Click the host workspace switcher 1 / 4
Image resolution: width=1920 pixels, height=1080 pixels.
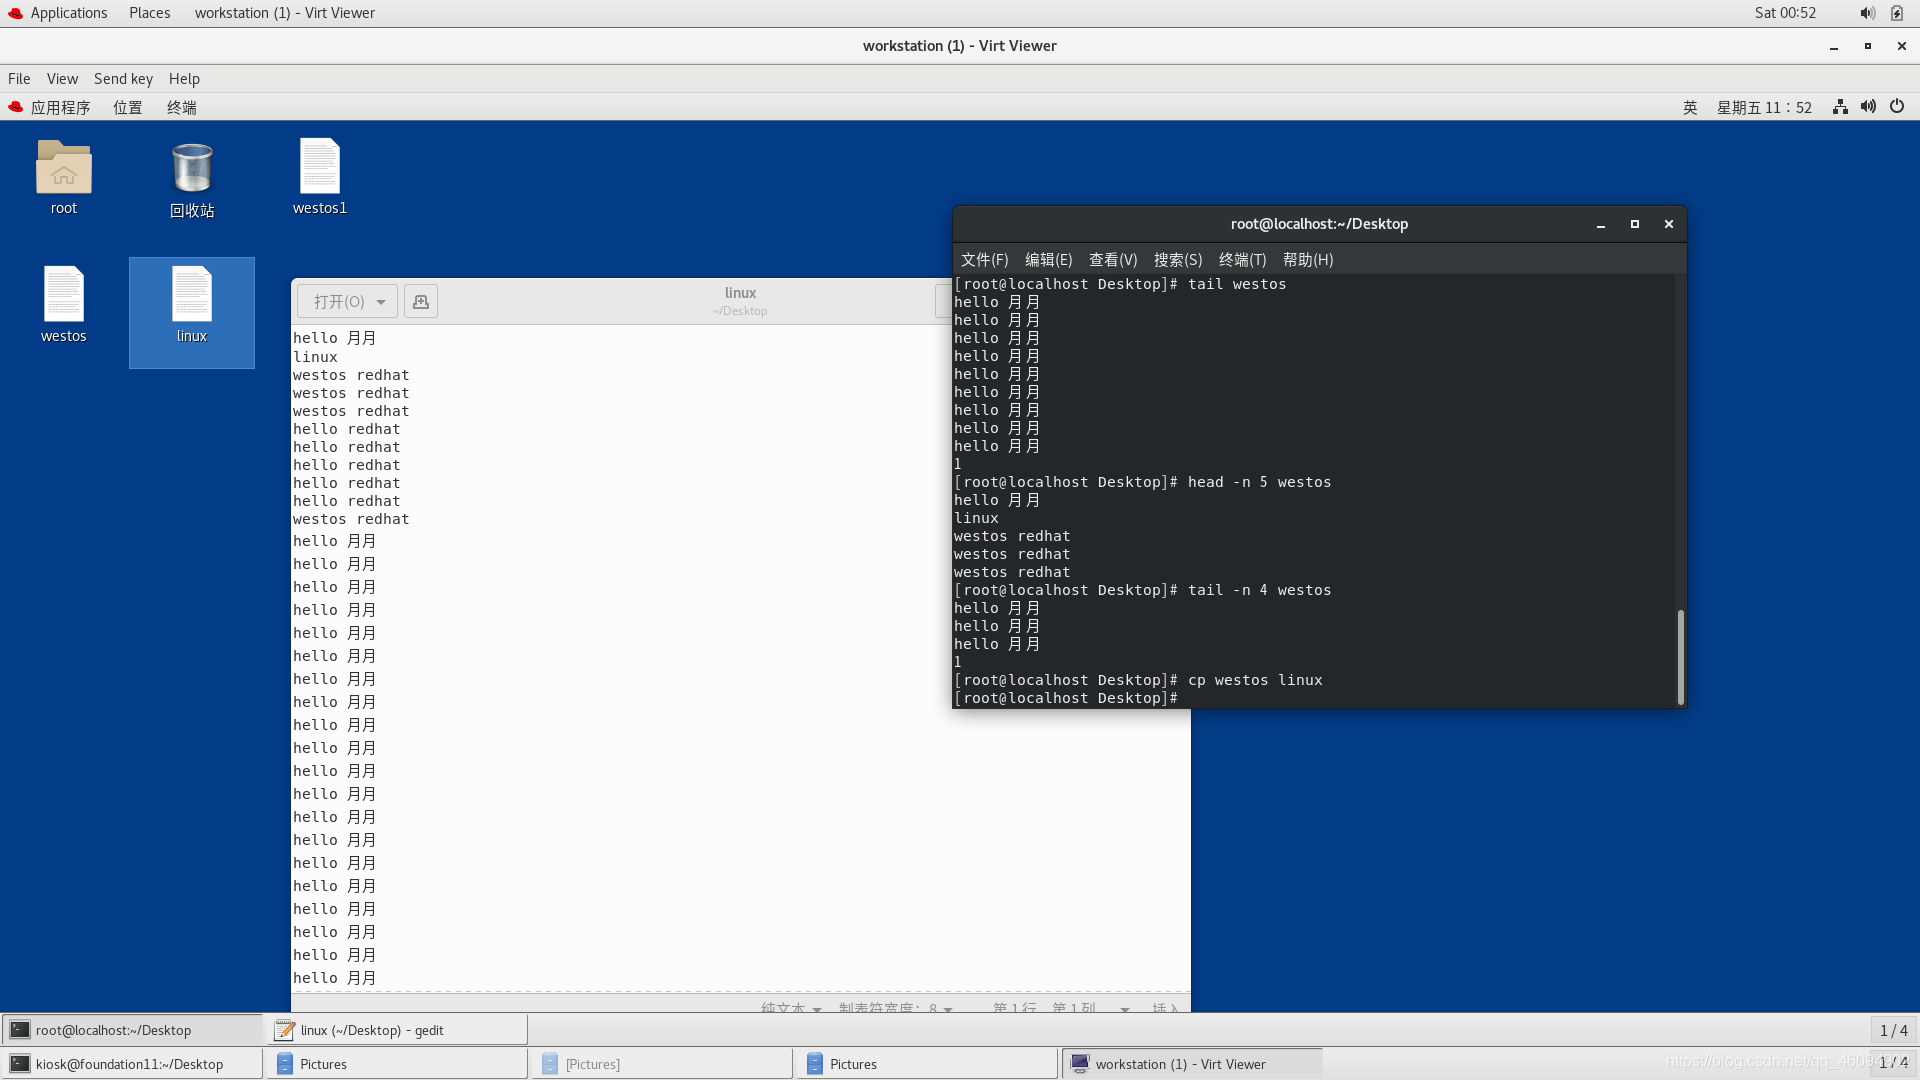pos(1894,1063)
